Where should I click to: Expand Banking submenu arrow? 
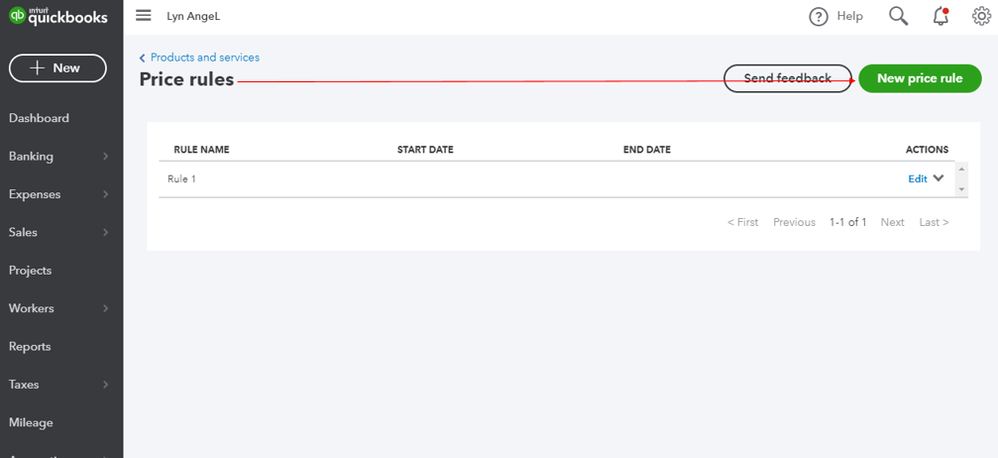click(x=106, y=156)
